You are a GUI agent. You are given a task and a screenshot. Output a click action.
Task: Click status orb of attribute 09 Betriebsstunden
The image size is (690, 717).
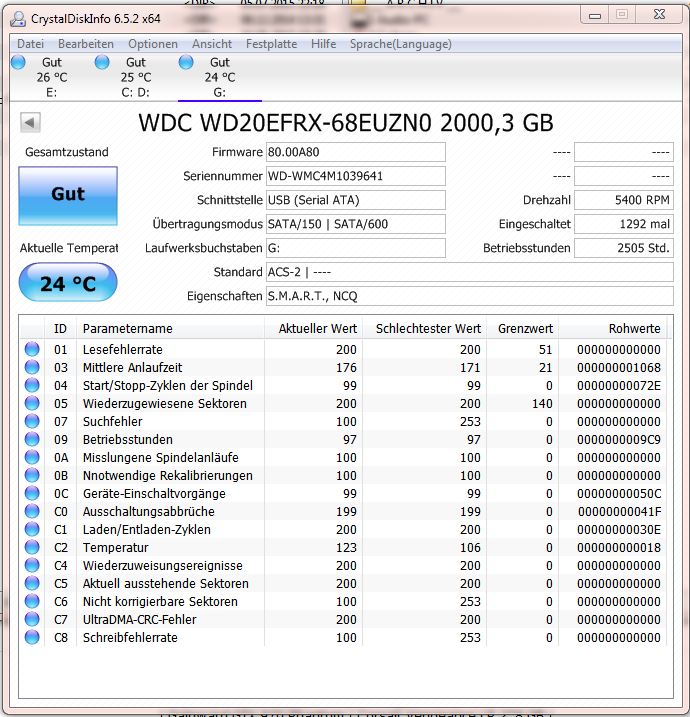pyautogui.click(x=32, y=439)
